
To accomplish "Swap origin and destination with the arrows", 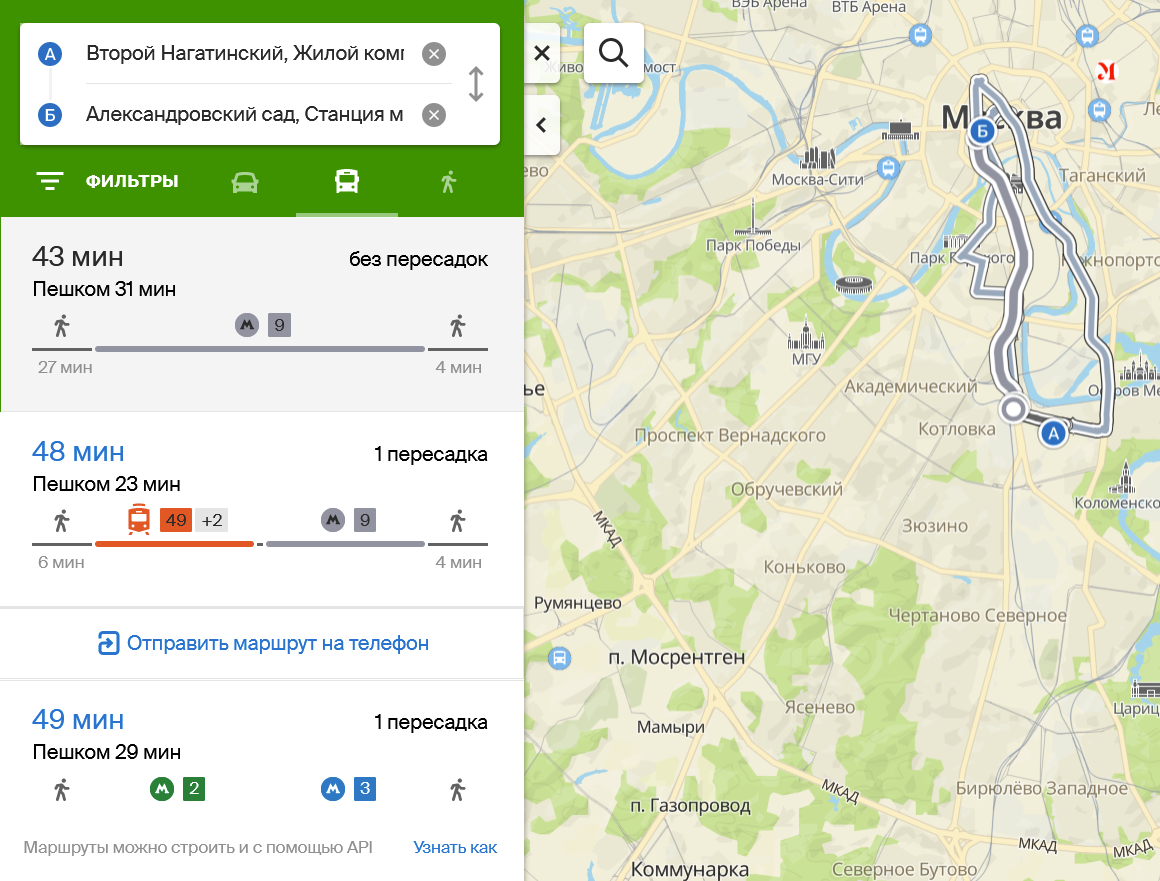I will [476, 84].
